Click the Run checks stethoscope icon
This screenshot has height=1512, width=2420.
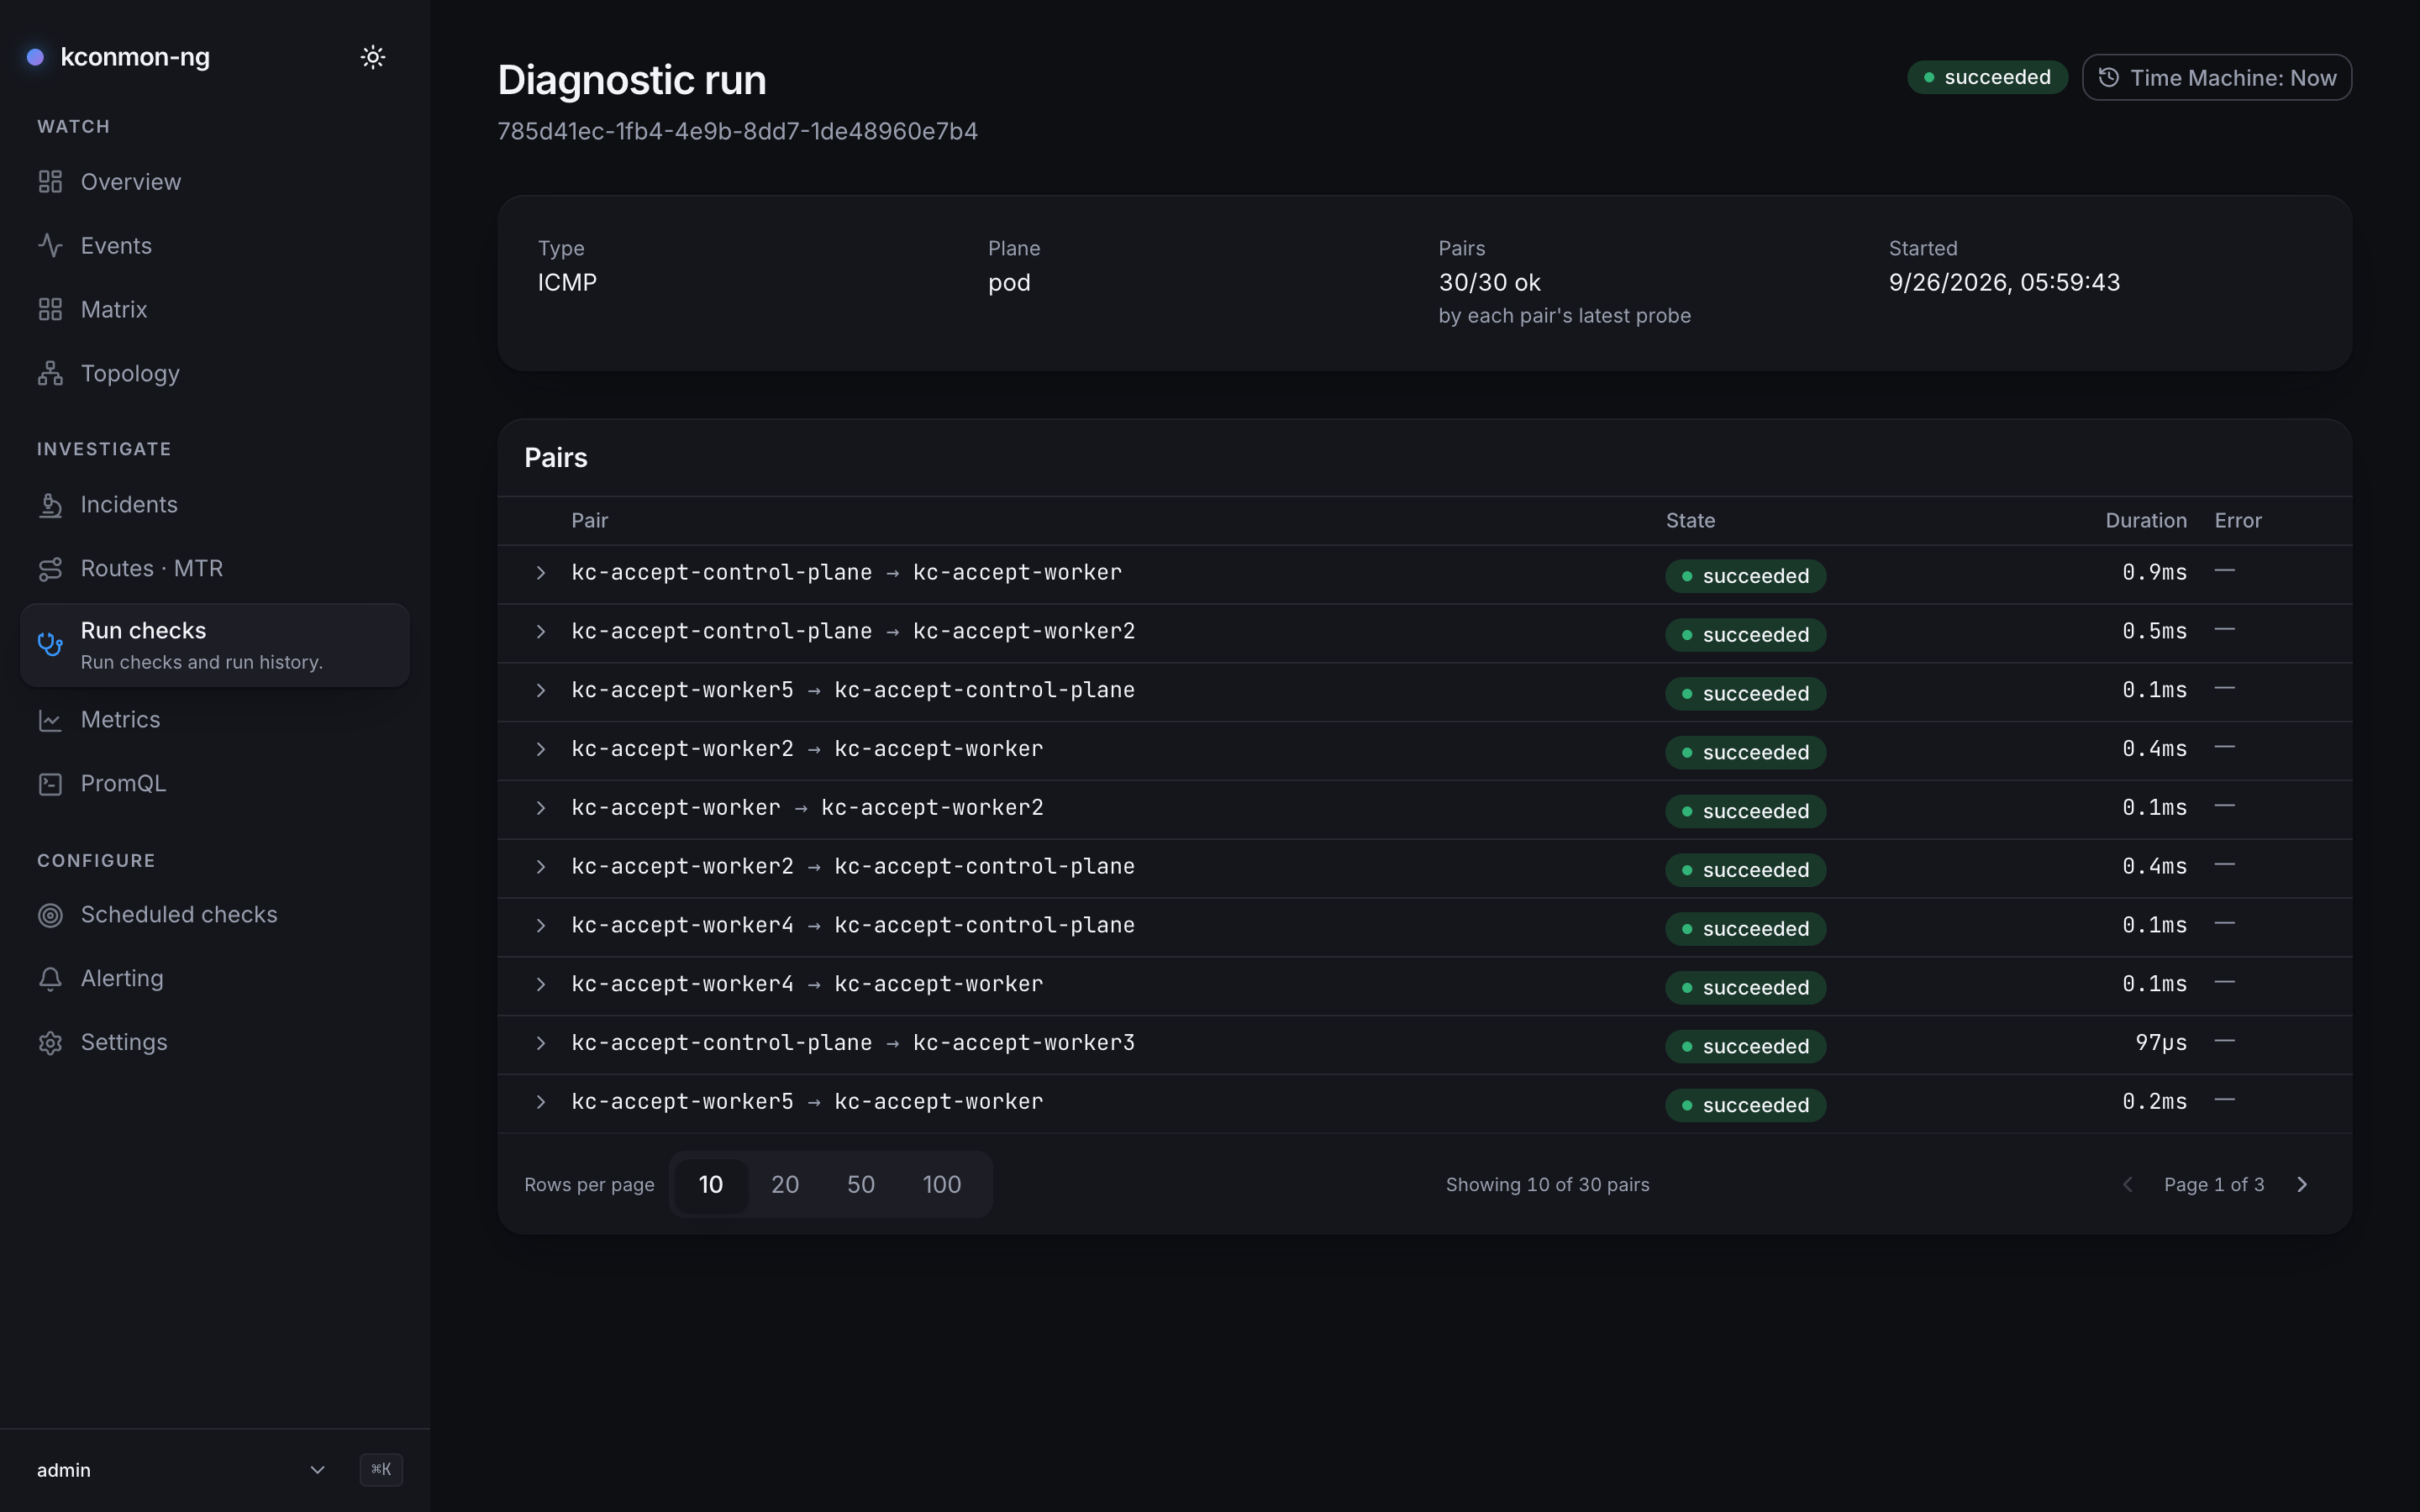tap(50, 644)
